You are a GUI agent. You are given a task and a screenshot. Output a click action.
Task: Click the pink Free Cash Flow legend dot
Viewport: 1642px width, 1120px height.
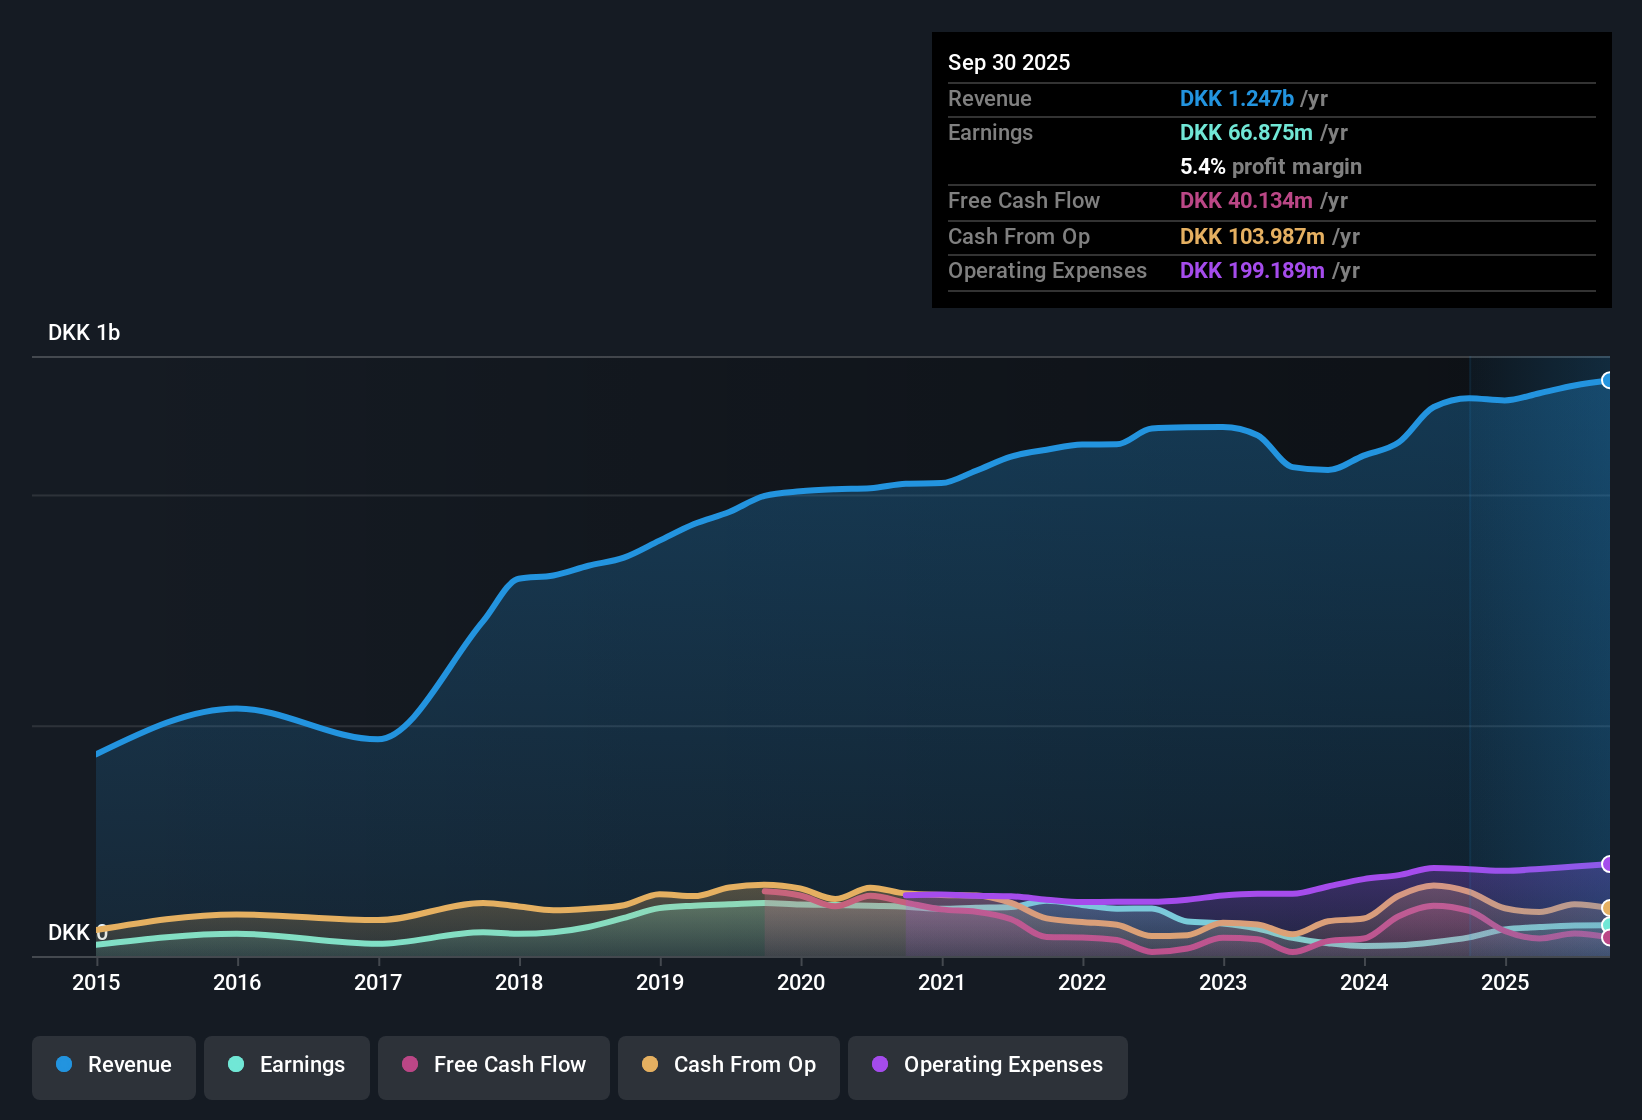pyautogui.click(x=408, y=1065)
